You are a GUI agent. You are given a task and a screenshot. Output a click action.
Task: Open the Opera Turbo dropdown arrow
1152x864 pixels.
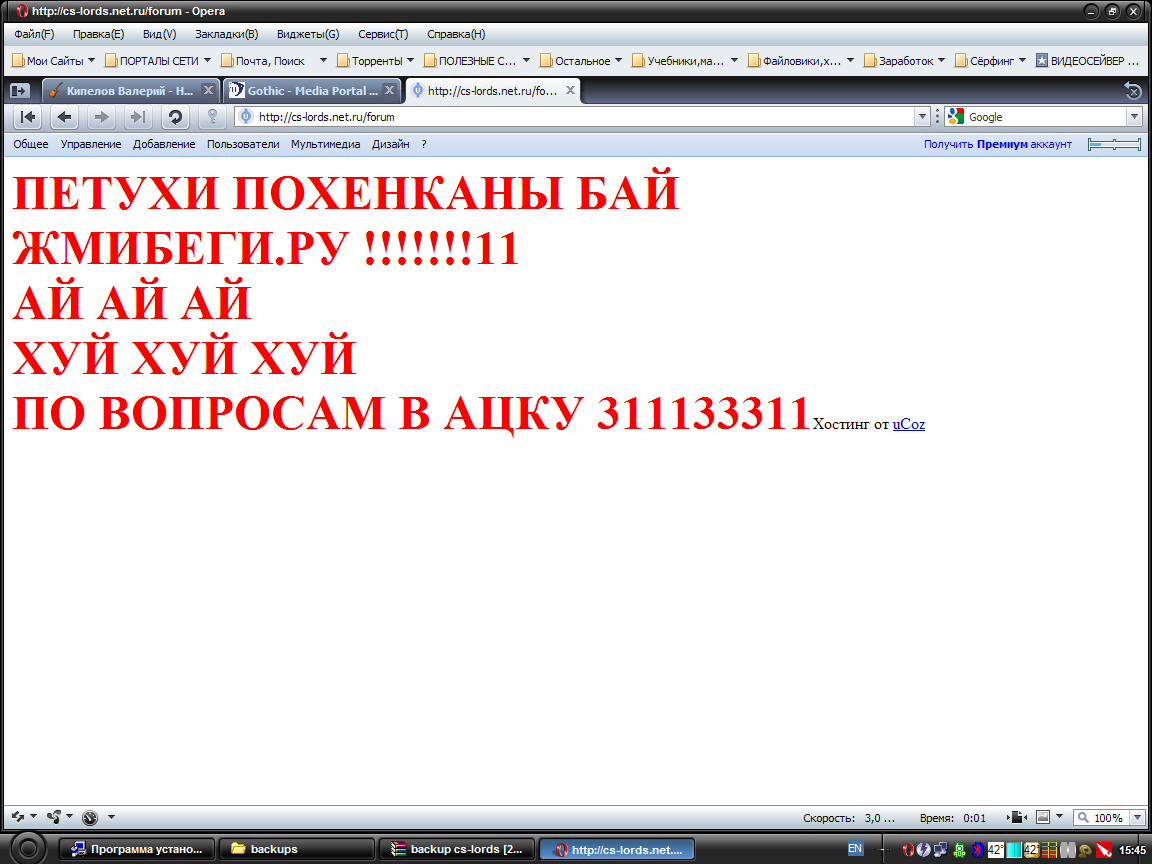click(x=111, y=817)
